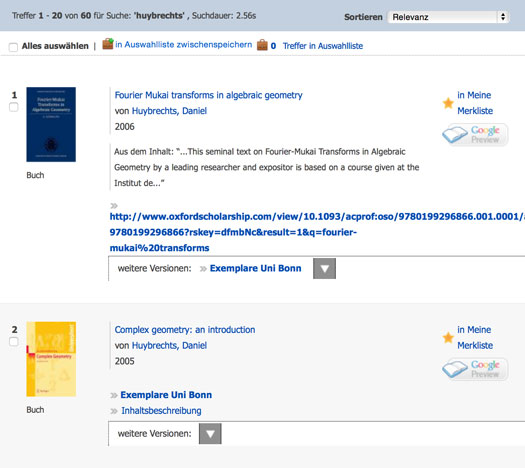Screen dimensions: 525x468
Task: Click in Auswahlliste zwischenspeichern link
Action: pos(183,45)
